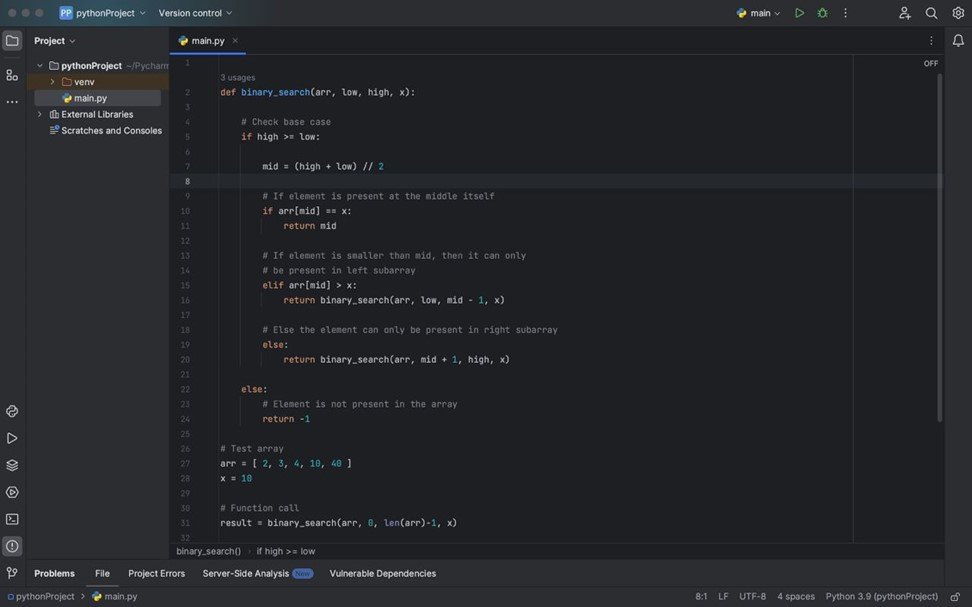
Task: Run 'main' with the green play button
Action: [800, 13]
